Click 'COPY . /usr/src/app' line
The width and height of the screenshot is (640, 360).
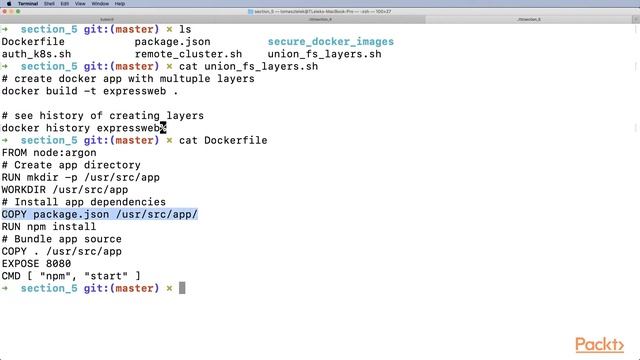click(x=62, y=251)
